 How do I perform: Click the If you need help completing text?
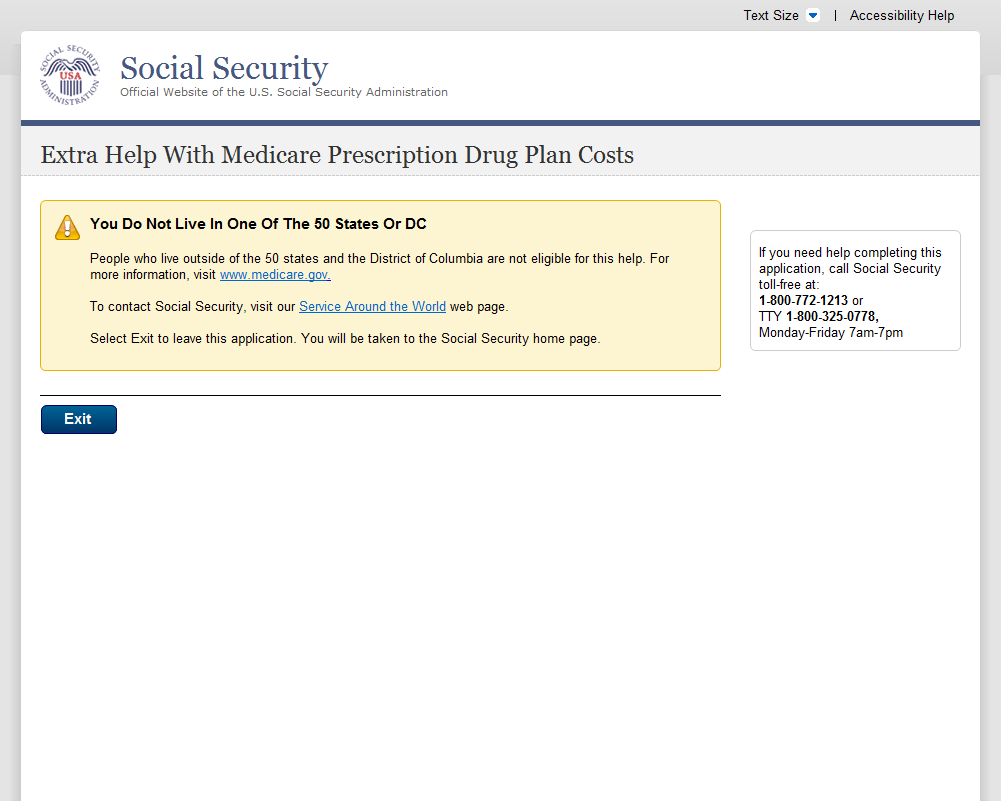(850, 253)
